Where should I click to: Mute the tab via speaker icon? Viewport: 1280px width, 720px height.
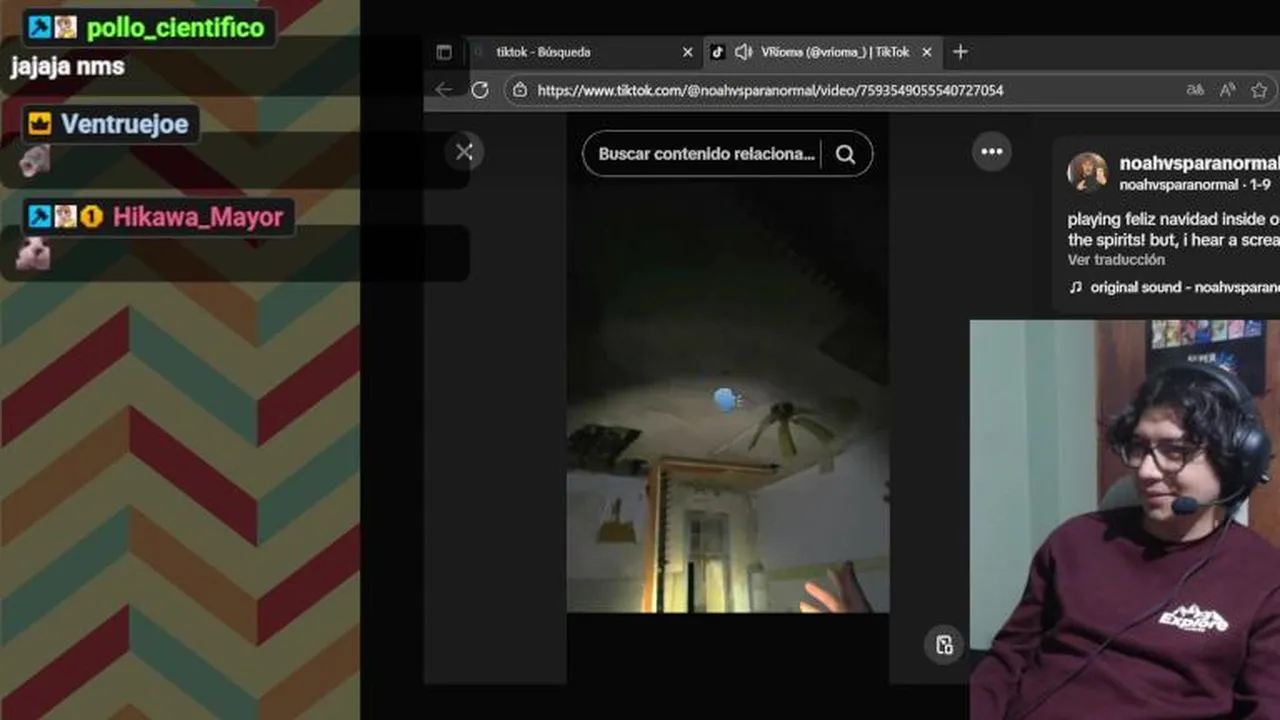(742, 52)
